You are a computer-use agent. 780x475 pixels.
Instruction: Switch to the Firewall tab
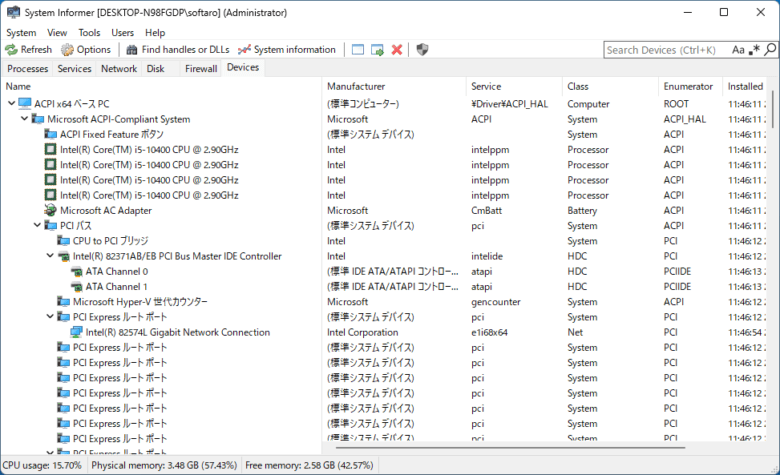(x=201, y=69)
